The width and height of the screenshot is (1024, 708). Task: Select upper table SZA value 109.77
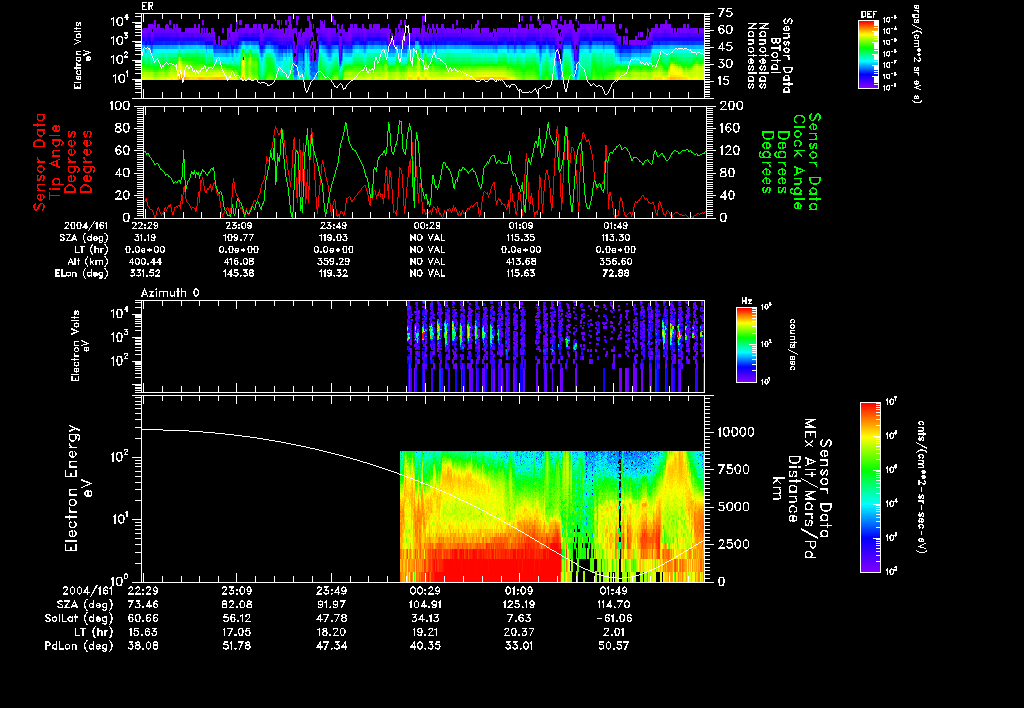[238, 238]
